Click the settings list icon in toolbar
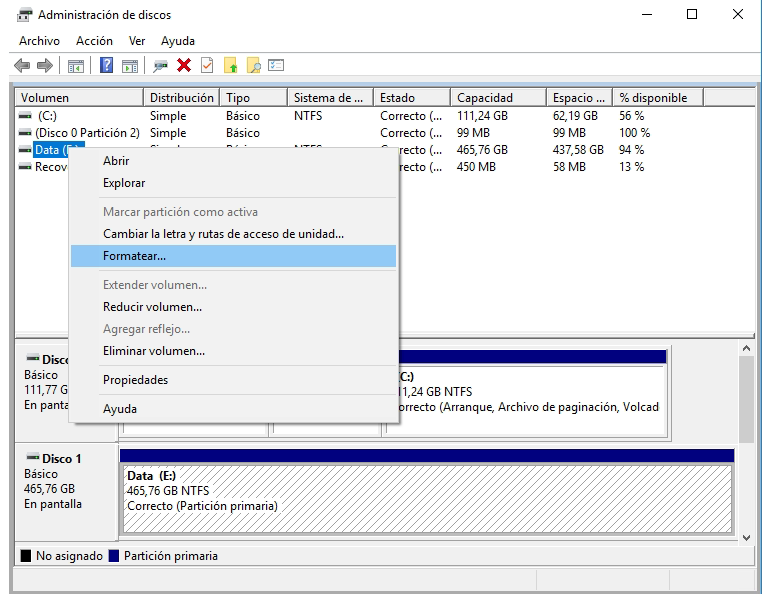Screen dimensions: 766x600 tap(277, 66)
